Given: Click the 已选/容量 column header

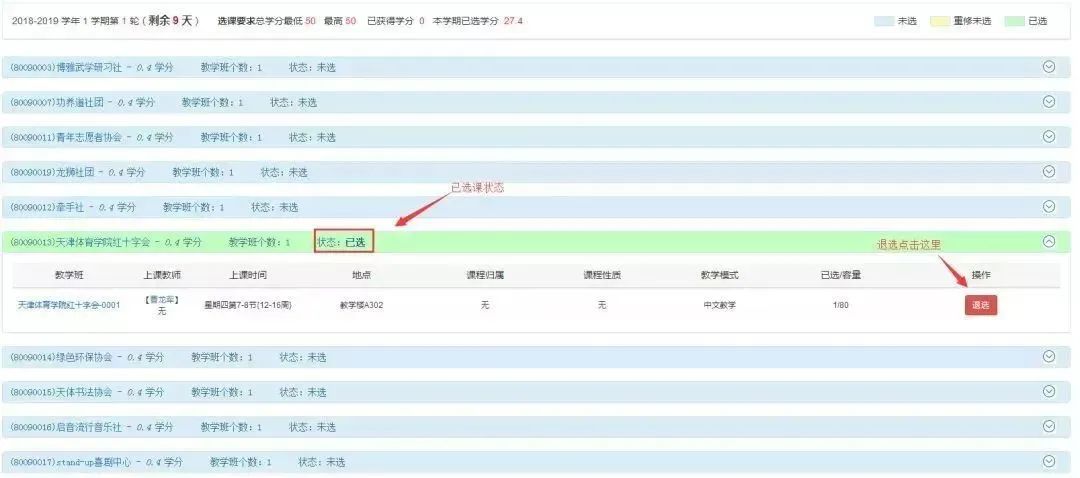Looking at the screenshot, I should [841, 275].
